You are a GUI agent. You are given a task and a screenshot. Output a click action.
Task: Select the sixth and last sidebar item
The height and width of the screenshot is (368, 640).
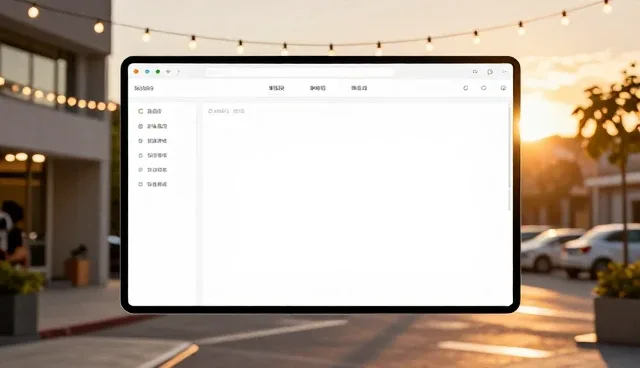point(153,184)
